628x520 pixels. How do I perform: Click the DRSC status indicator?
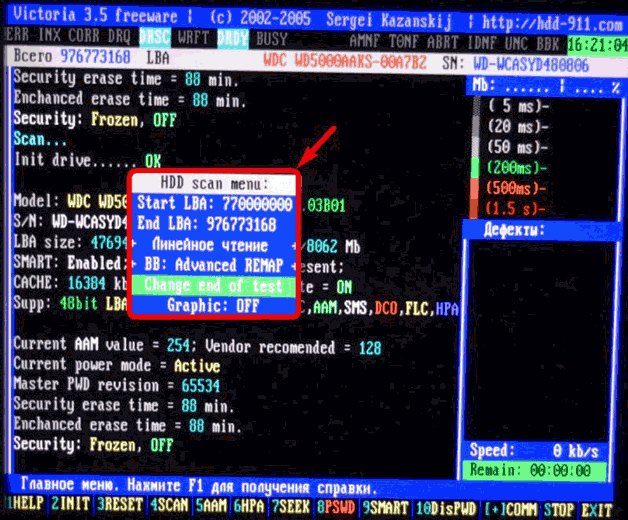click(155, 37)
